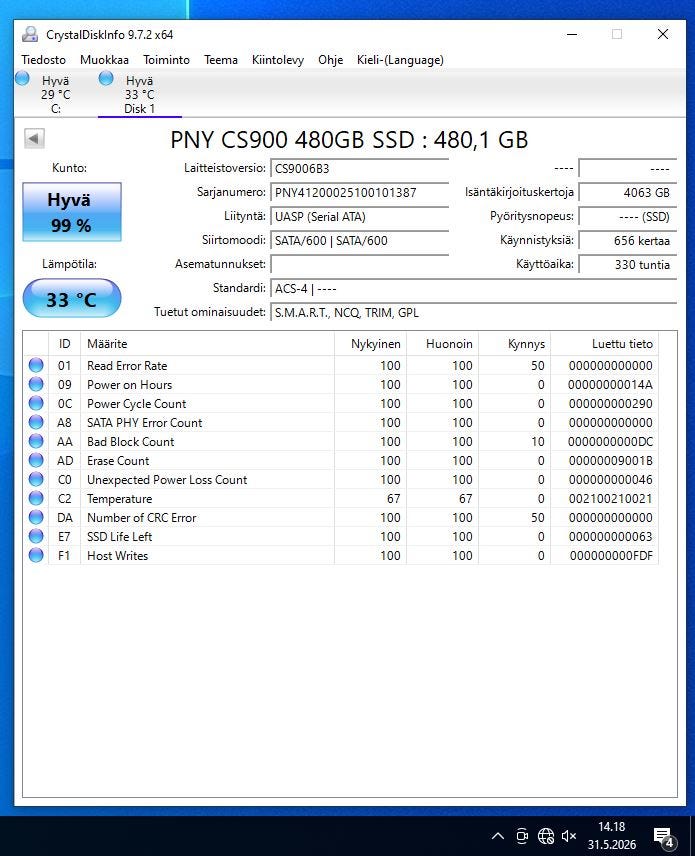695x856 pixels.
Task: Select the Disk 1 drive tab
Action: coord(139,94)
